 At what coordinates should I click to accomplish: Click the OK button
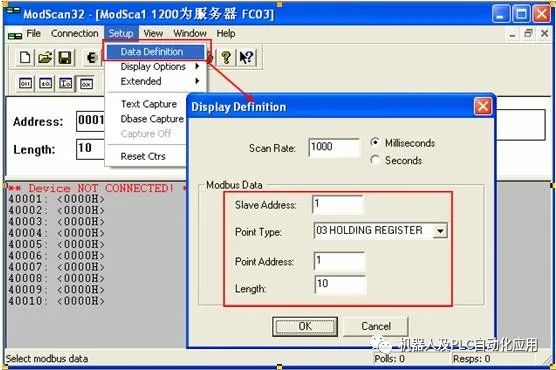coord(305,327)
